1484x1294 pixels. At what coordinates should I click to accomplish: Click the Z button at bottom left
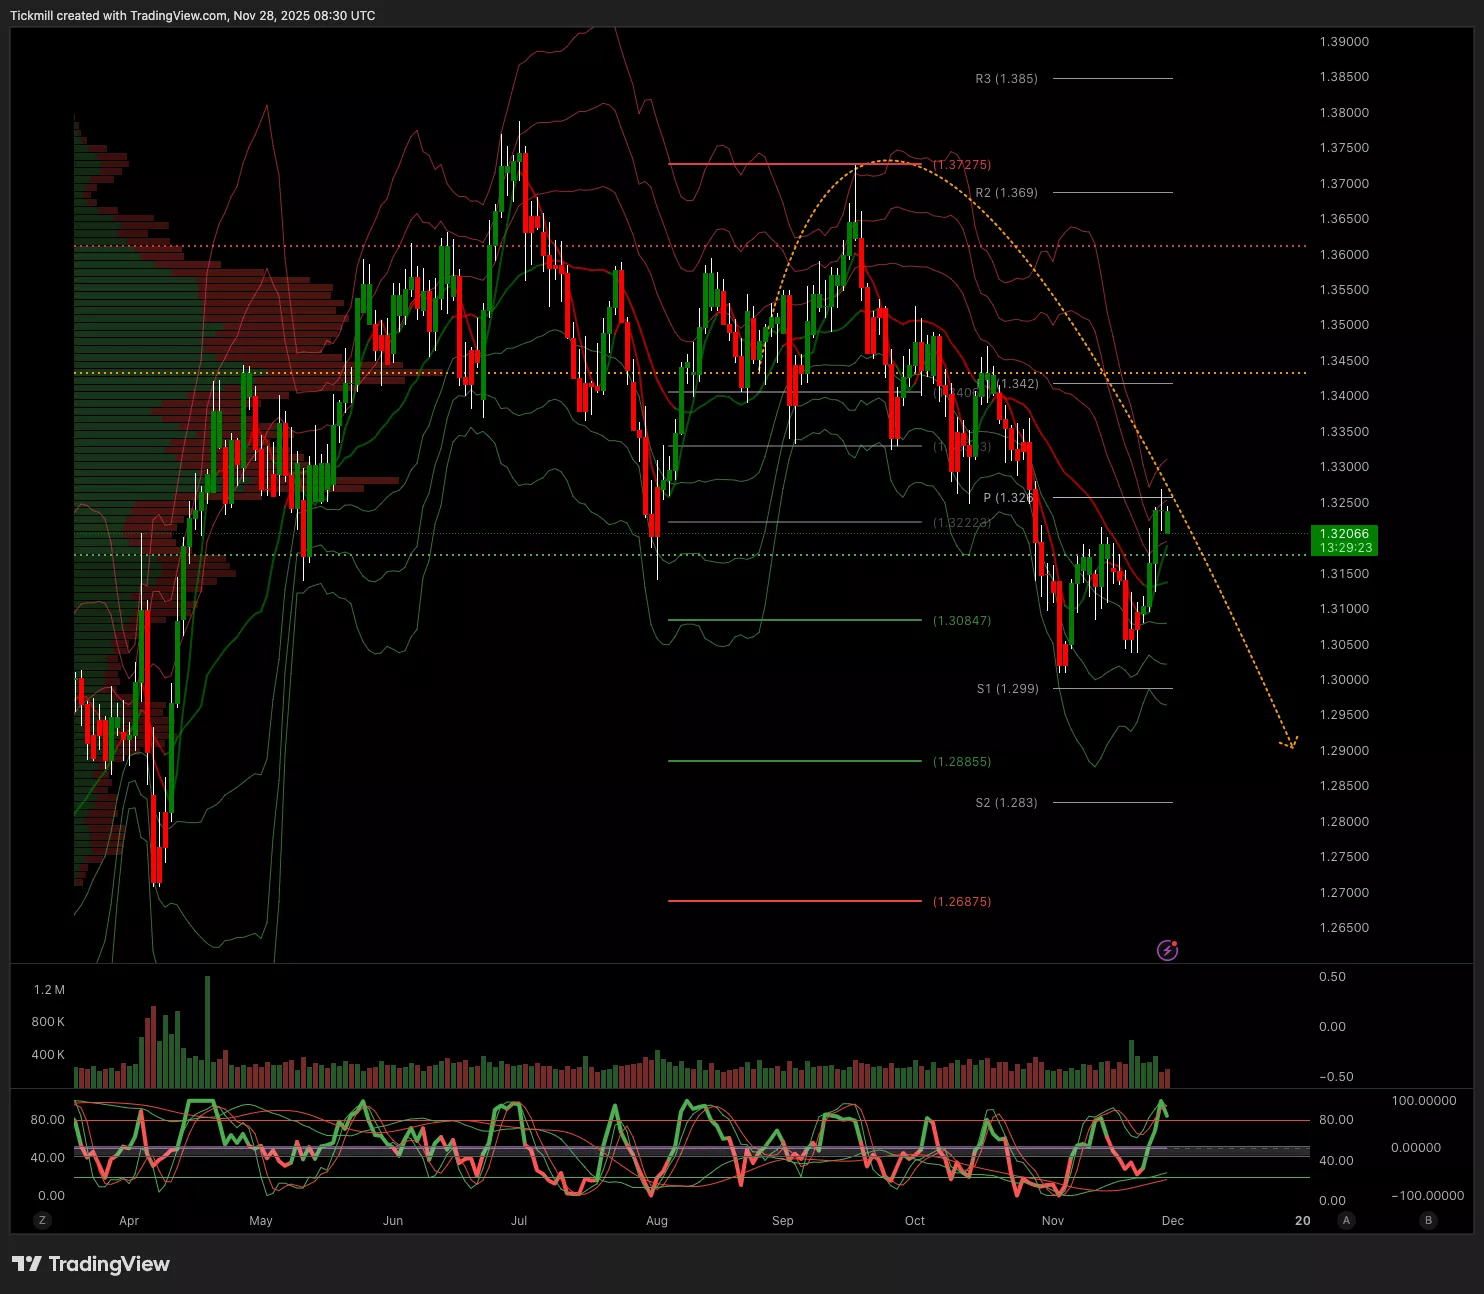[x=42, y=1220]
